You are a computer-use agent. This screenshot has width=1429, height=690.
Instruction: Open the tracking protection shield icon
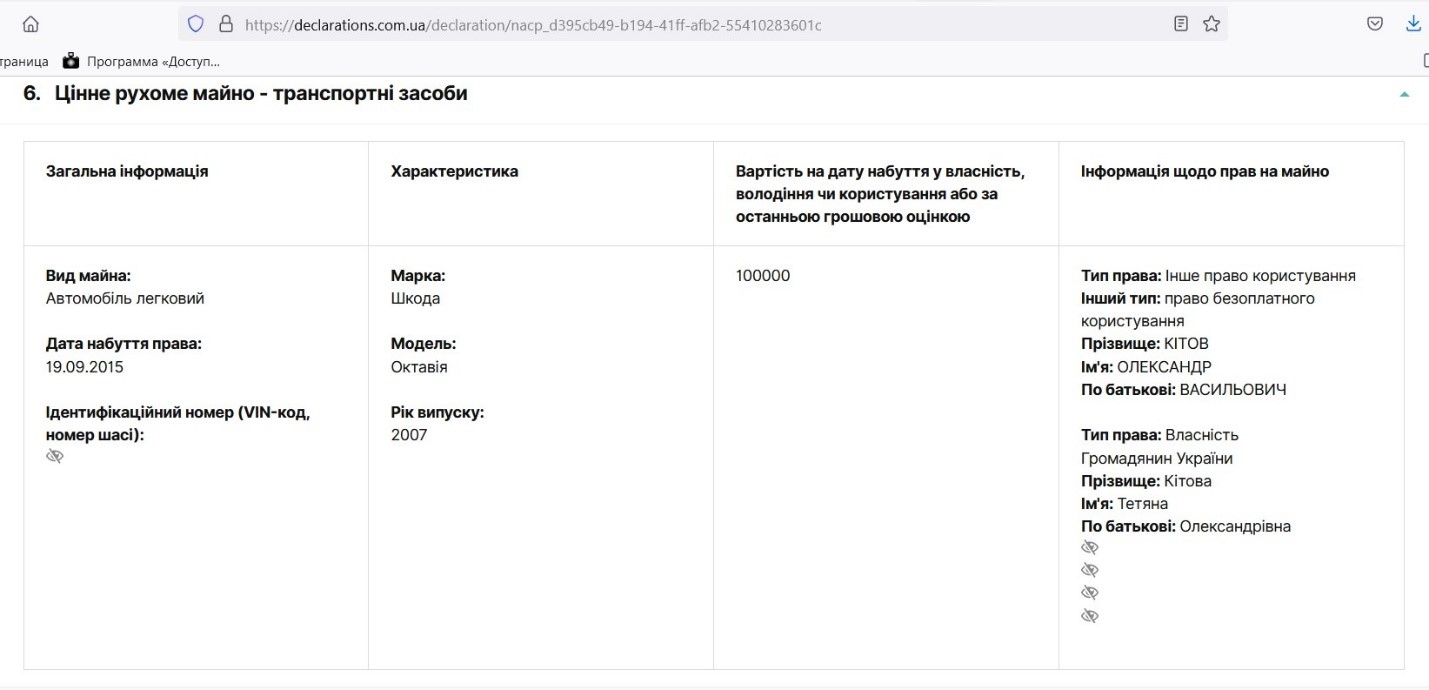pyautogui.click(x=196, y=24)
